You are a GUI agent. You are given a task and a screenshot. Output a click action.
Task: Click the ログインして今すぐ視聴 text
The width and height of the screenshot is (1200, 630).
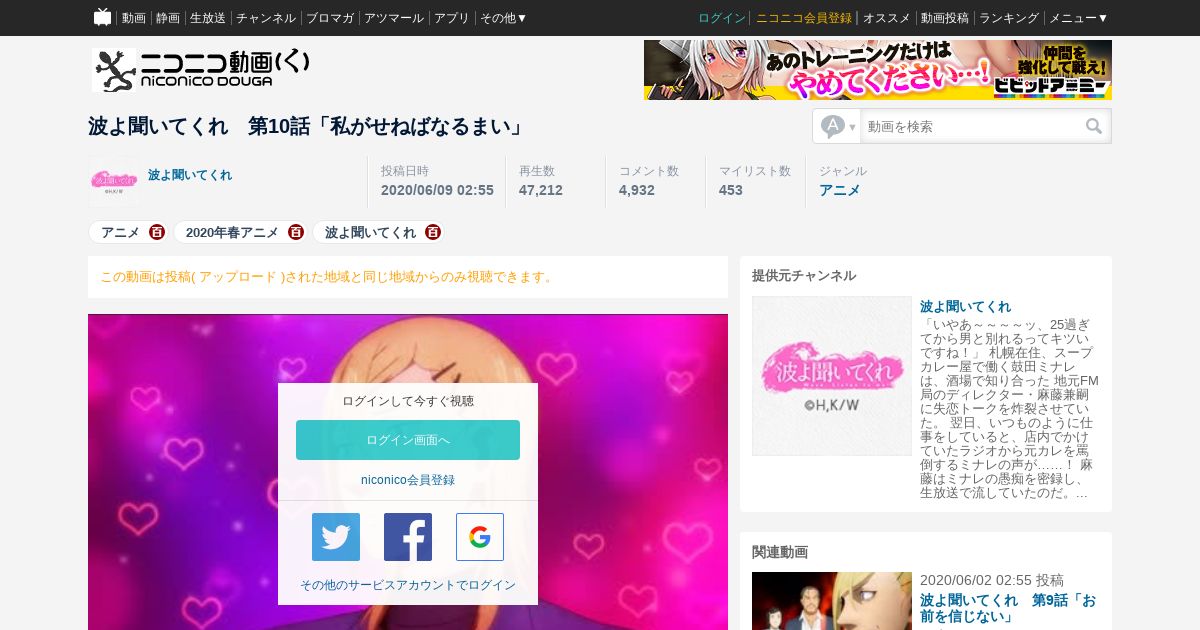coord(408,401)
